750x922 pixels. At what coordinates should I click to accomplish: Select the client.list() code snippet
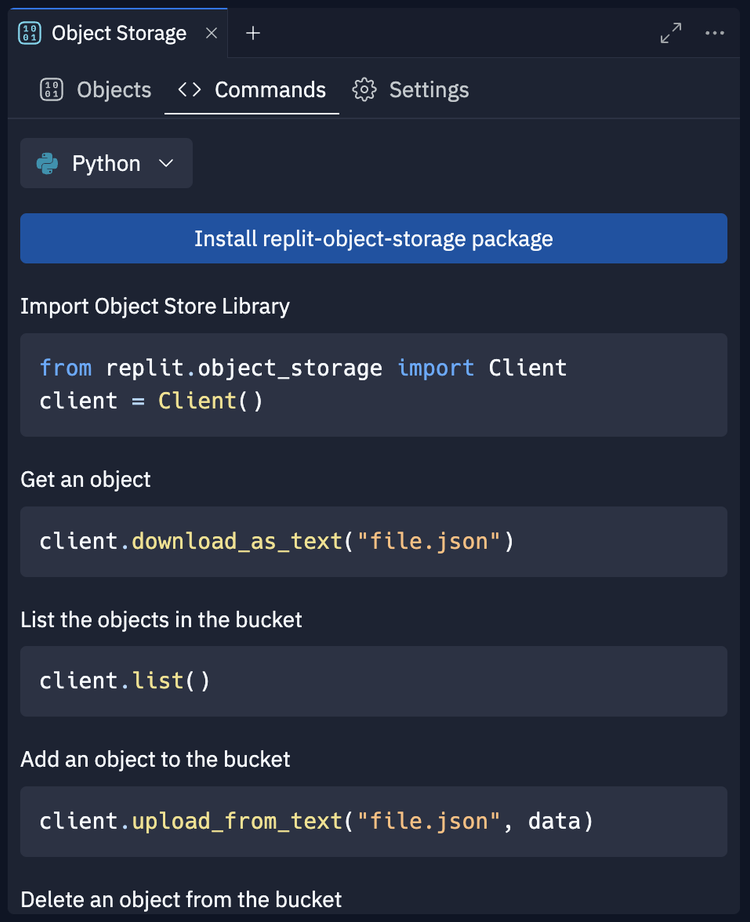[x=373, y=681]
